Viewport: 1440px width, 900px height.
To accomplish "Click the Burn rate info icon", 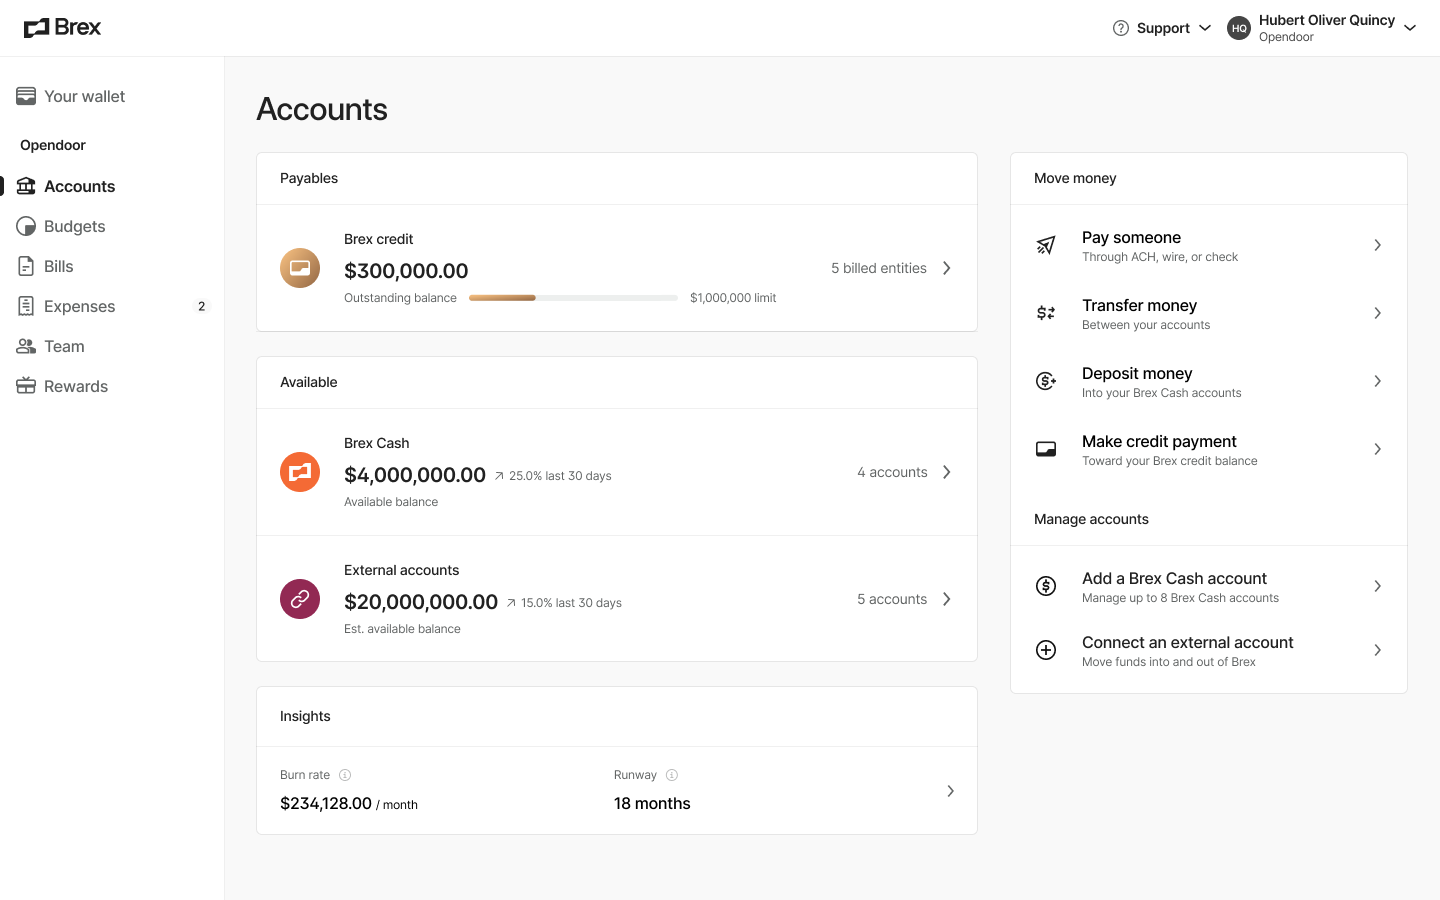I will coord(345,775).
